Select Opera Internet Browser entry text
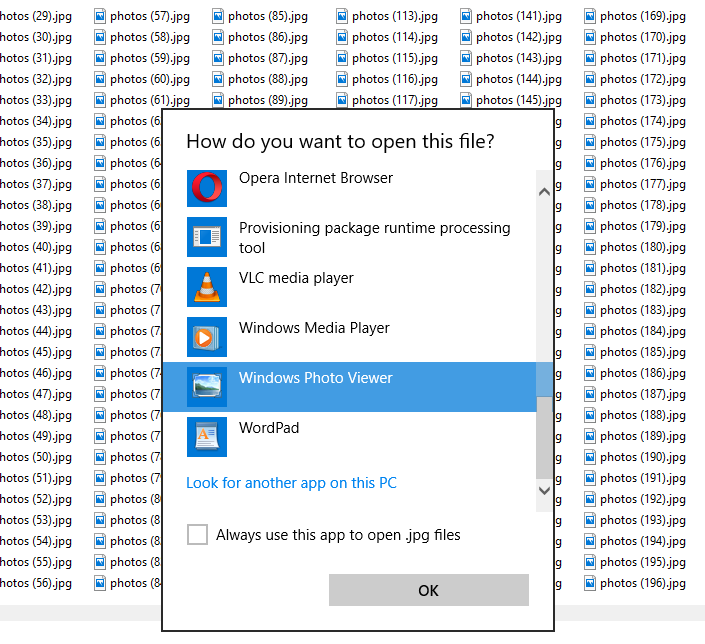 click(316, 178)
